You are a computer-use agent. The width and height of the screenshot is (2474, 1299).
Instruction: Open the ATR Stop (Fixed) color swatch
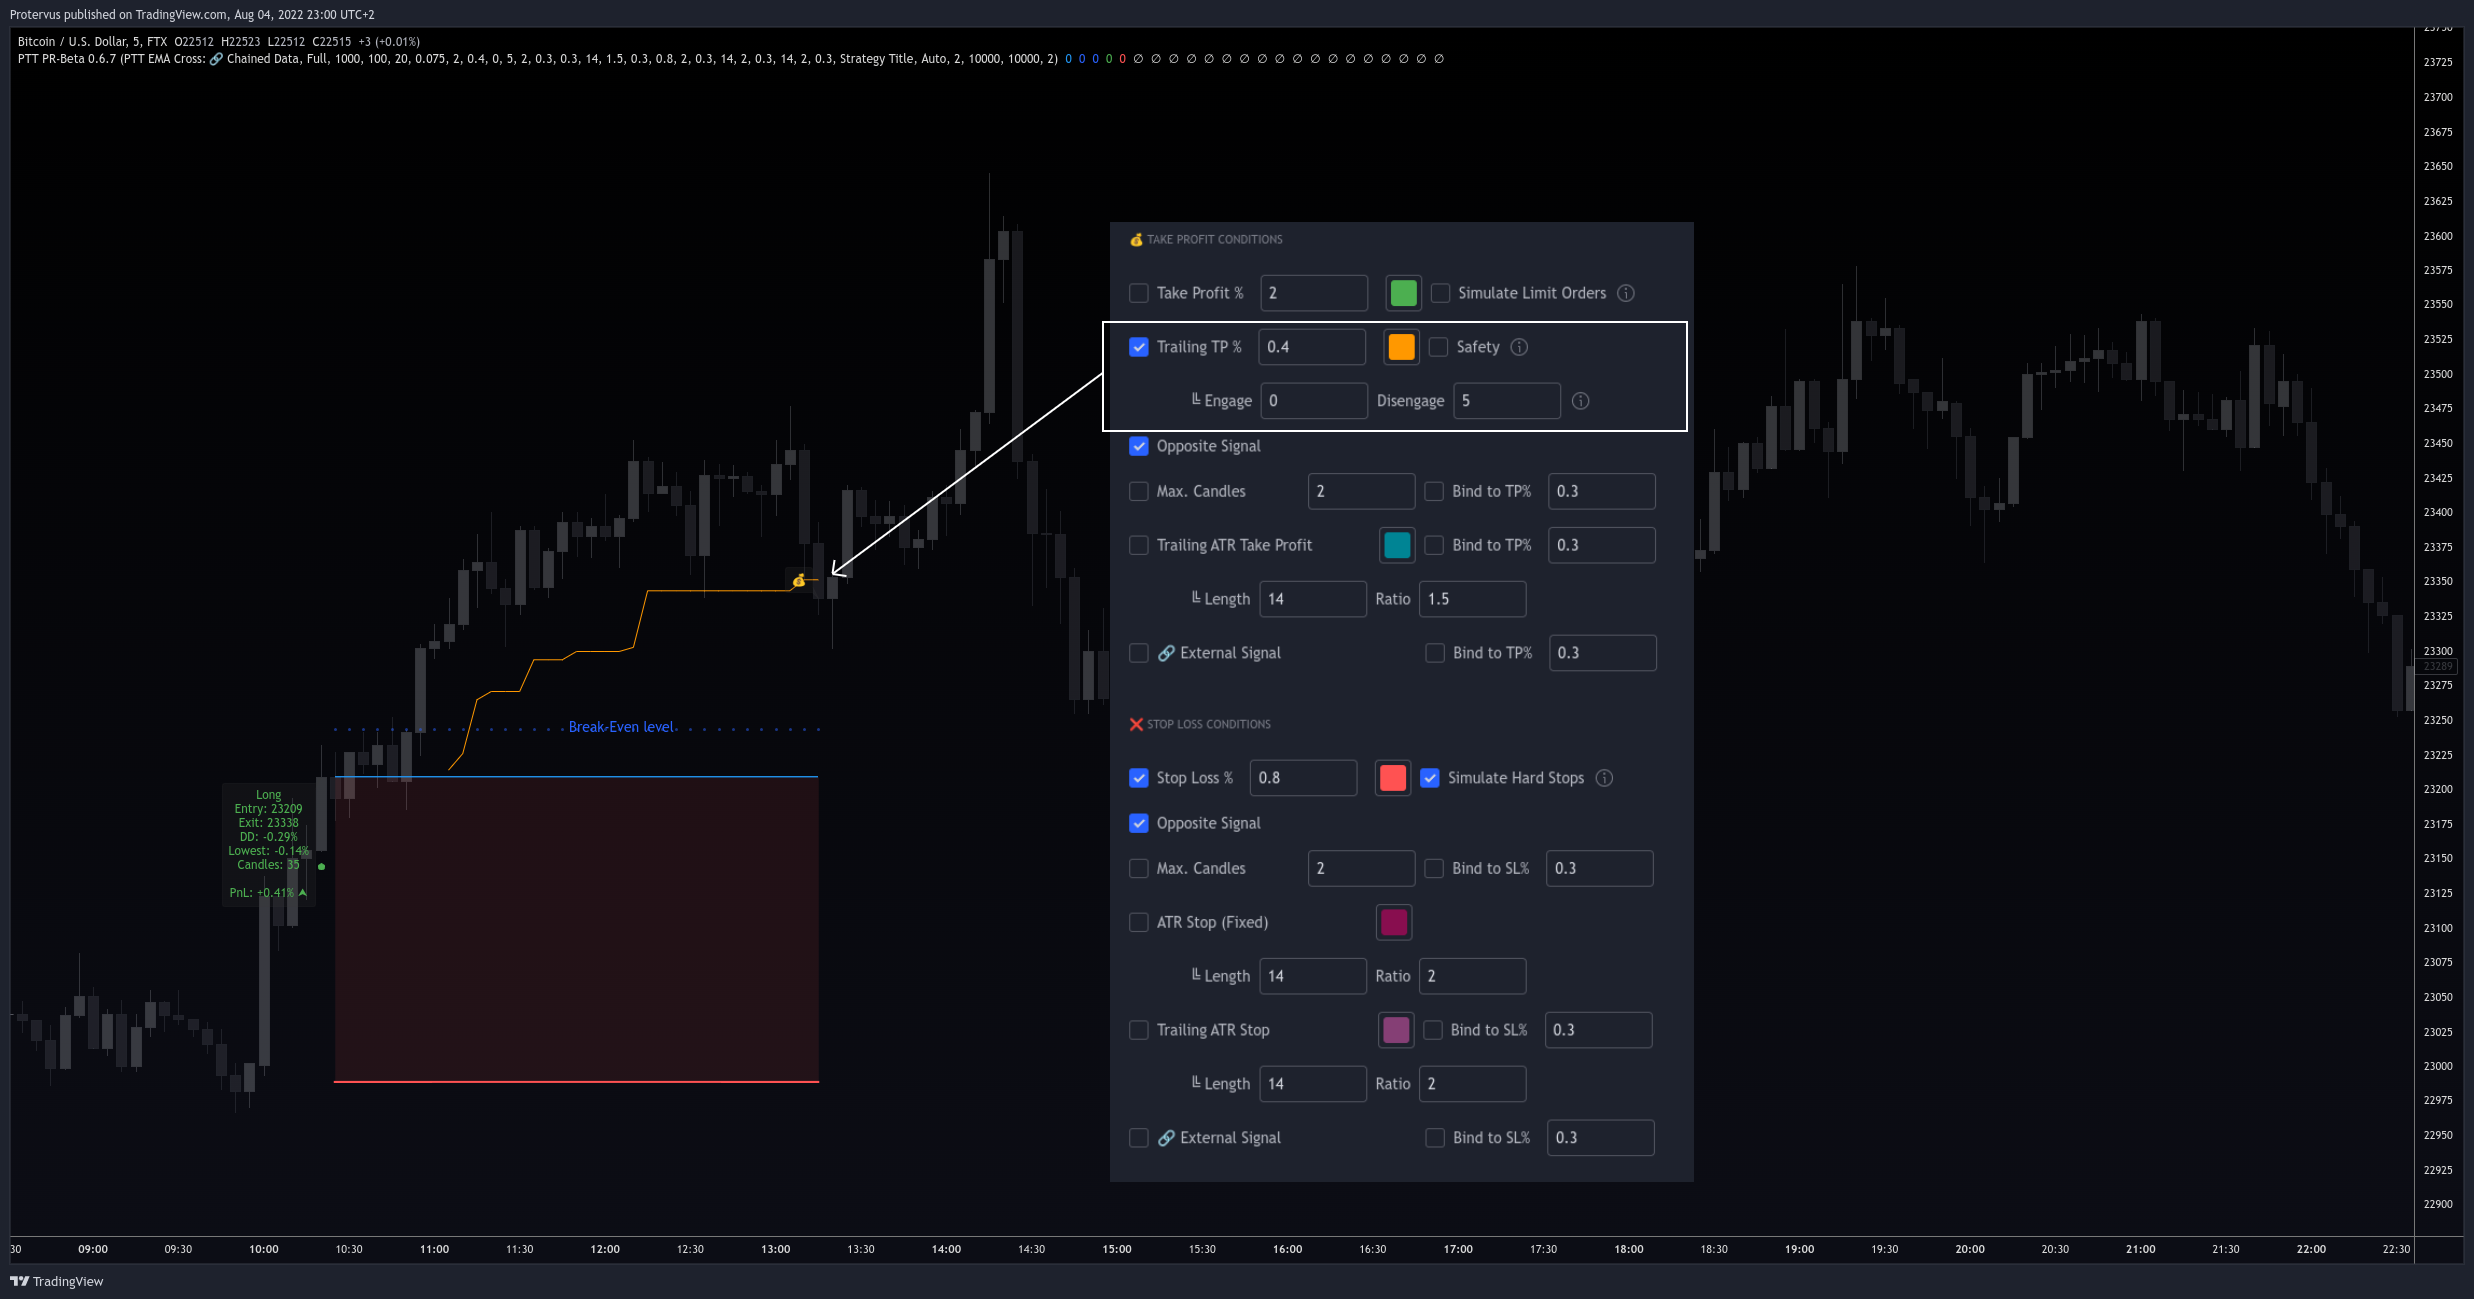1394,922
